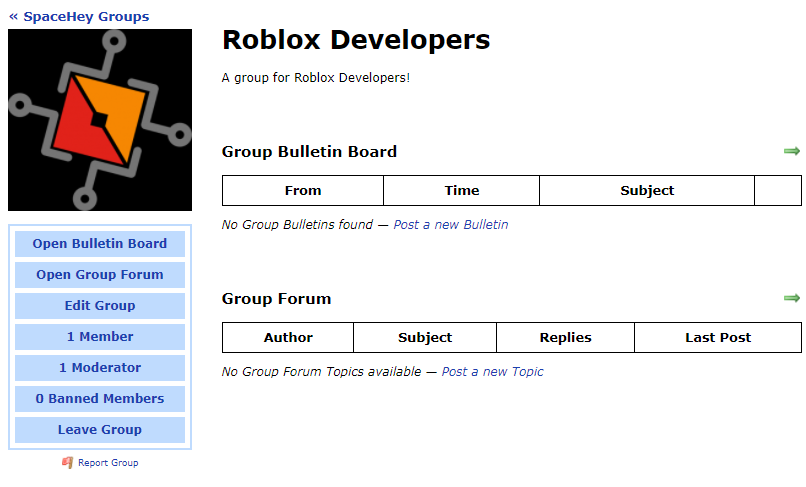806x487 pixels.
Task: Click the group description text
Action: (x=316, y=78)
